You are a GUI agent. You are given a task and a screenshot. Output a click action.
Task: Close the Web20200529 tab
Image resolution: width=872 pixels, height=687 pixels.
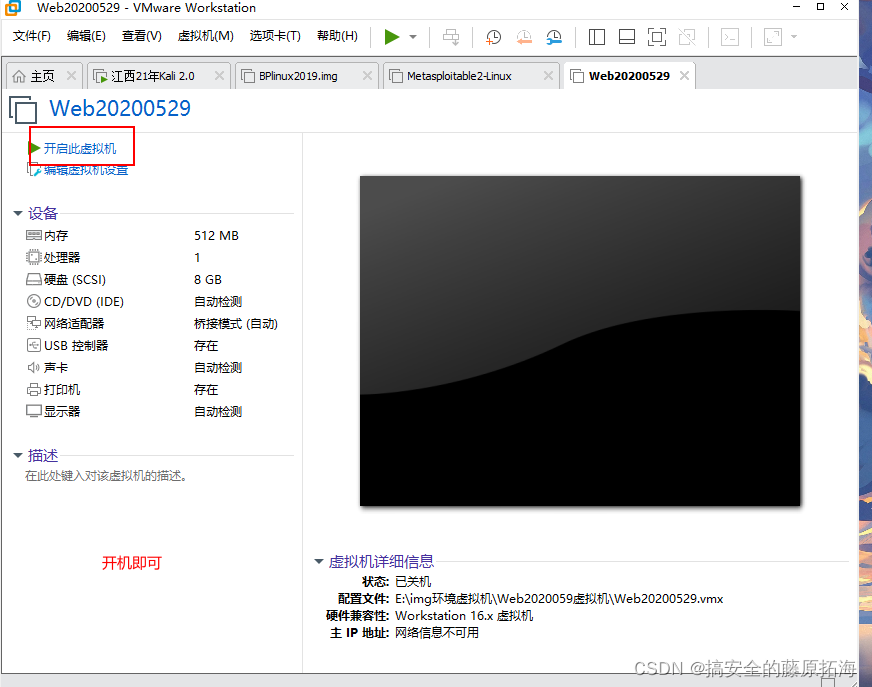click(684, 76)
